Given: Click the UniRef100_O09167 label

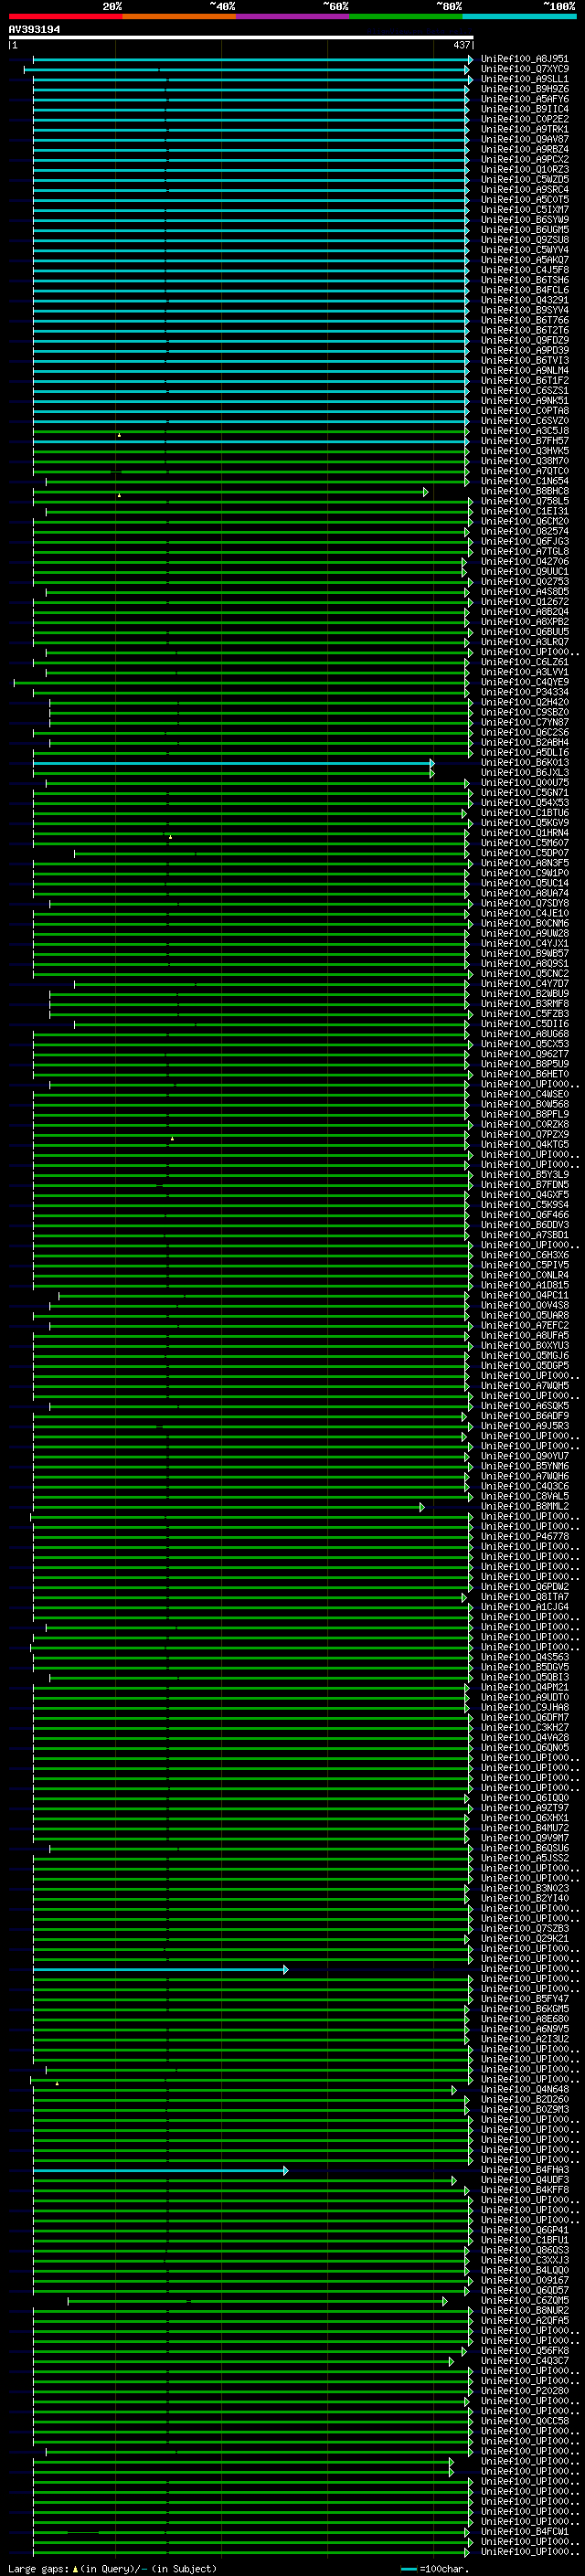Looking at the screenshot, I should tap(525, 2280).
